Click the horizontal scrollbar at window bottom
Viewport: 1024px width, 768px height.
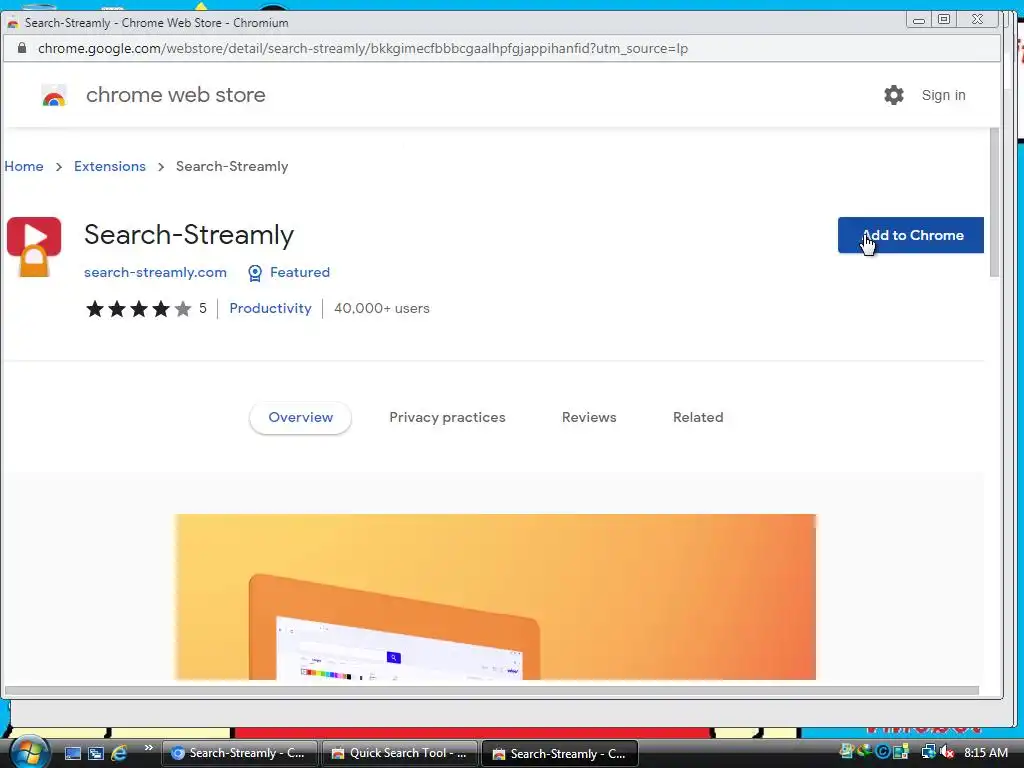[492, 690]
